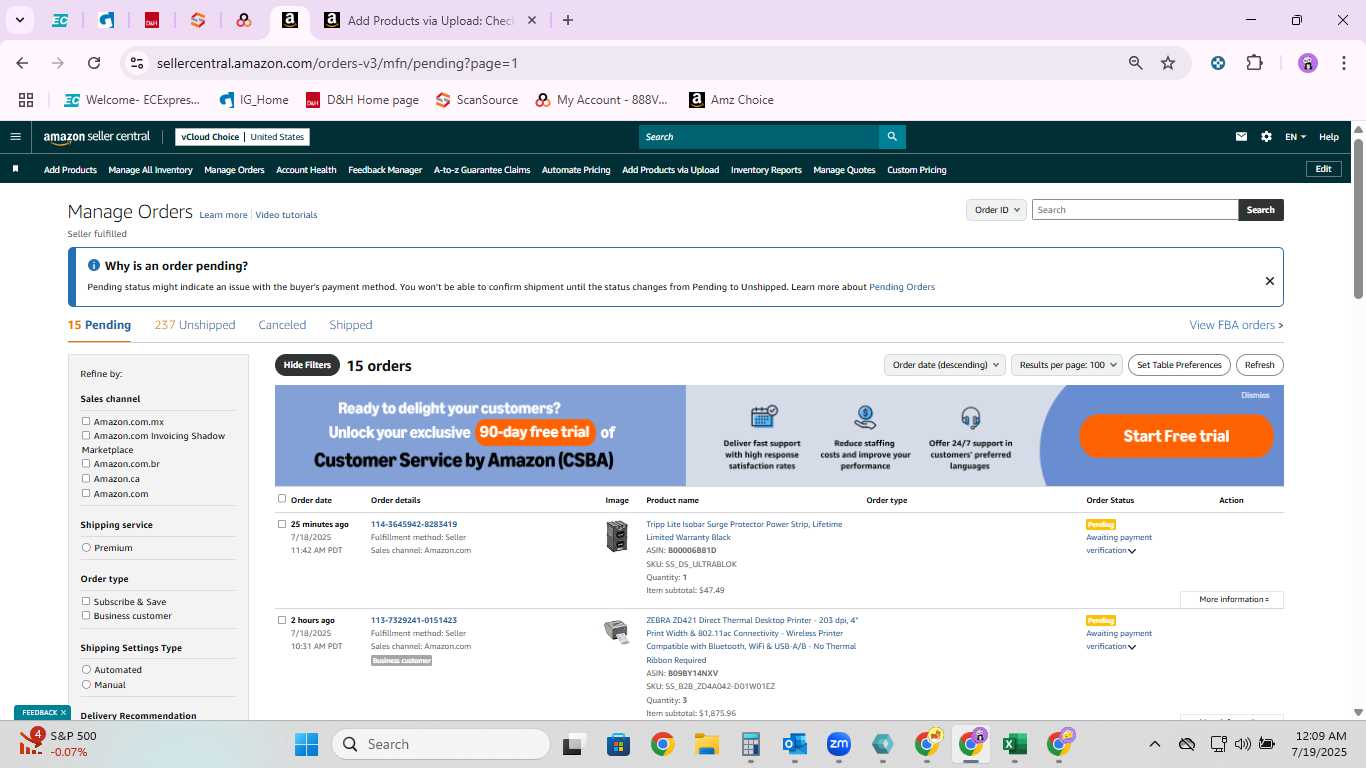The width and height of the screenshot is (1366, 768).
Task: Open the Order date (descending) sort dropdown
Action: click(x=944, y=365)
